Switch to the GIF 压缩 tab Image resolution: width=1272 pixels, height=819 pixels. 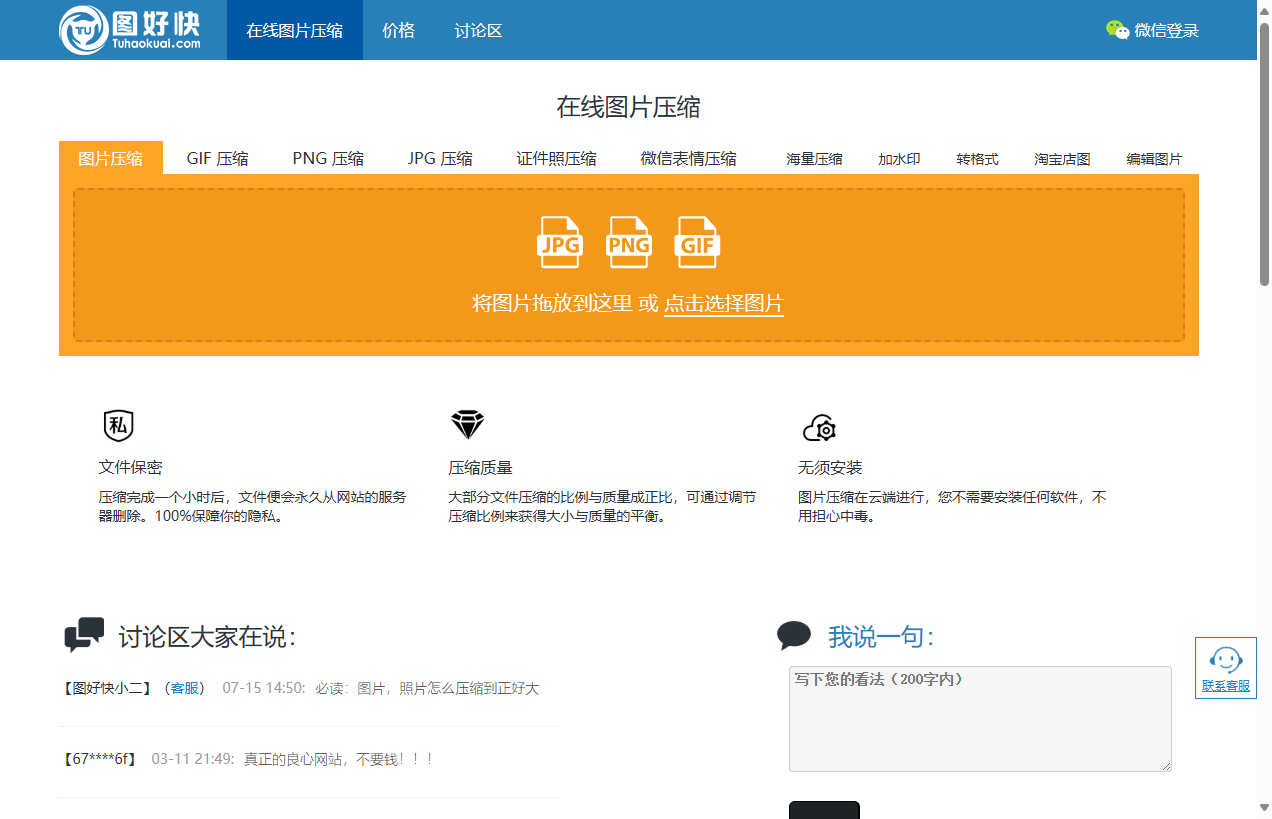click(217, 157)
